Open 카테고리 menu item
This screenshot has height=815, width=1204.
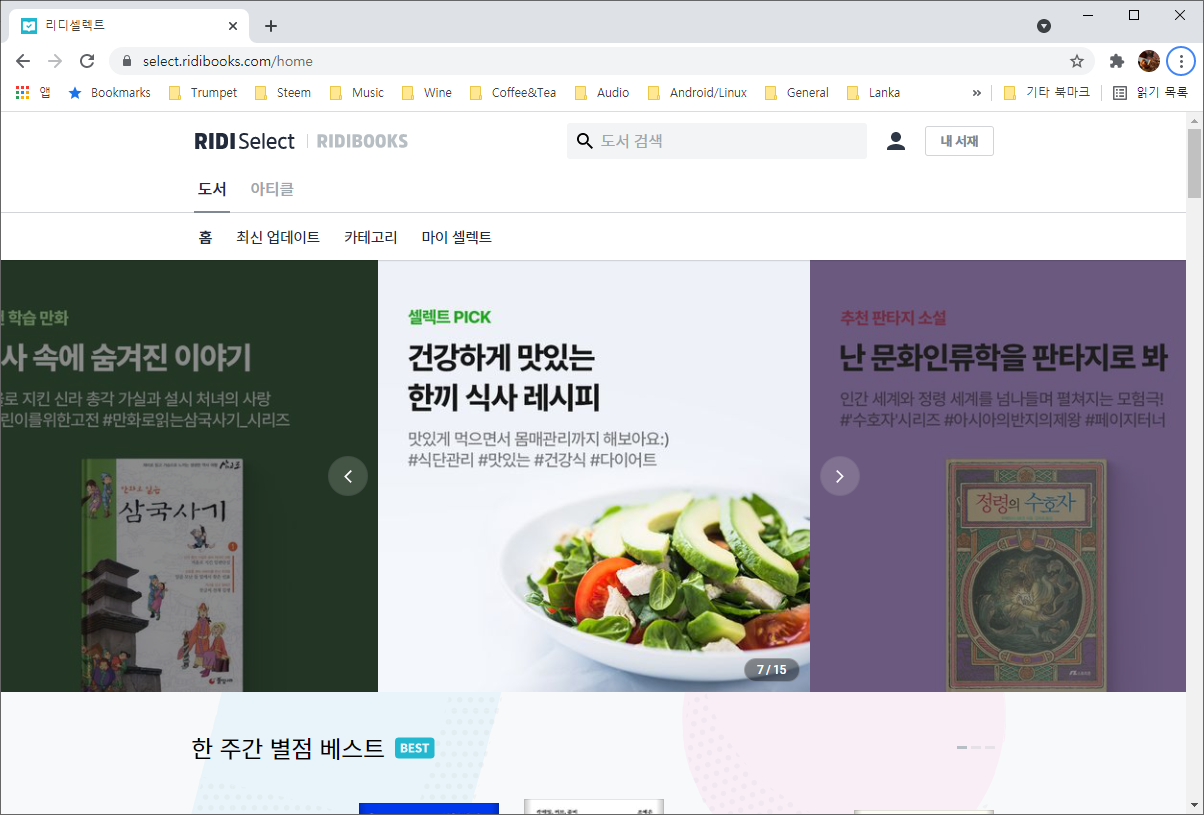371,237
